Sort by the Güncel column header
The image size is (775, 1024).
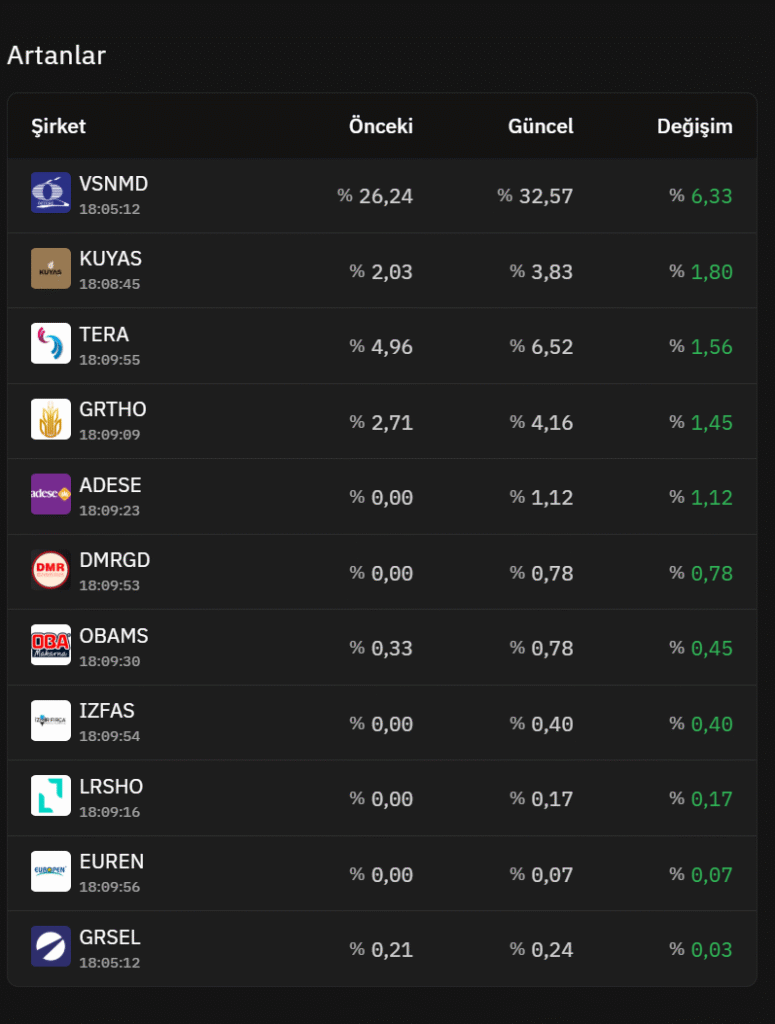[541, 126]
